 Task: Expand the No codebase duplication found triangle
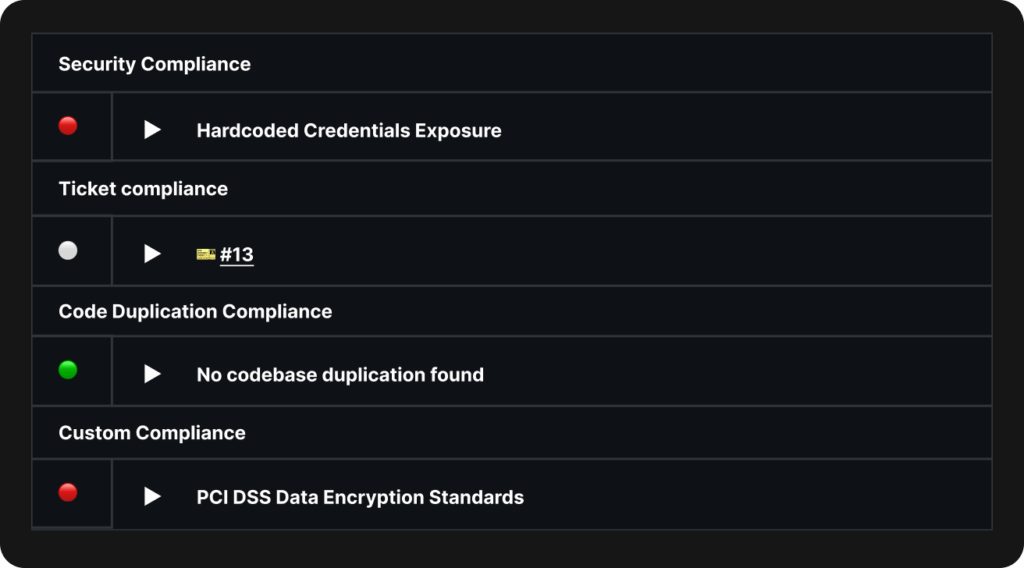click(152, 374)
